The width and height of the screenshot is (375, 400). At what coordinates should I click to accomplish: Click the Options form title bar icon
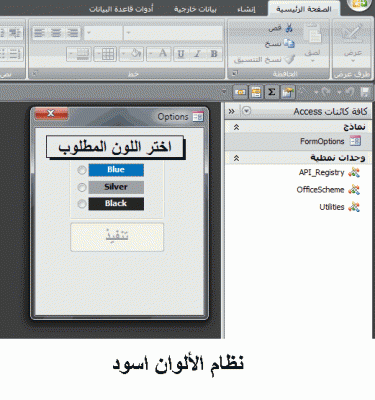[198, 117]
